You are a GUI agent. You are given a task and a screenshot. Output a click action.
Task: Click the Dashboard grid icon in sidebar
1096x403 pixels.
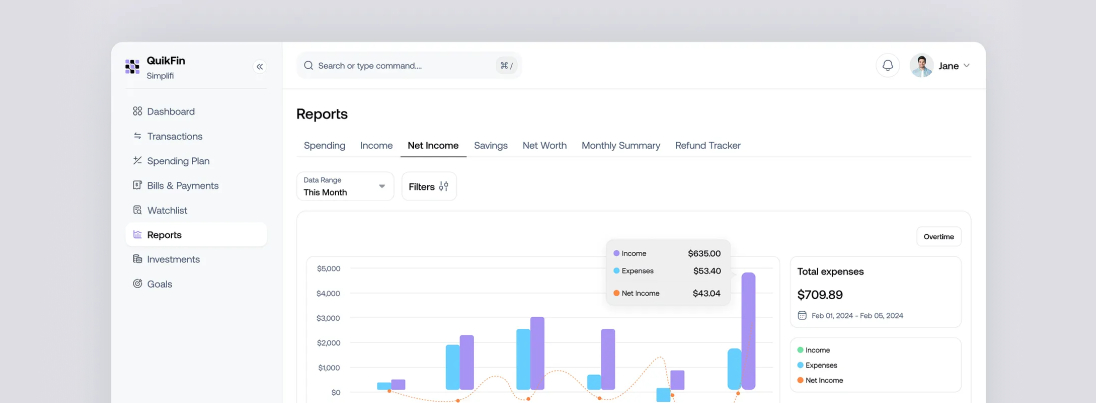tap(137, 111)
